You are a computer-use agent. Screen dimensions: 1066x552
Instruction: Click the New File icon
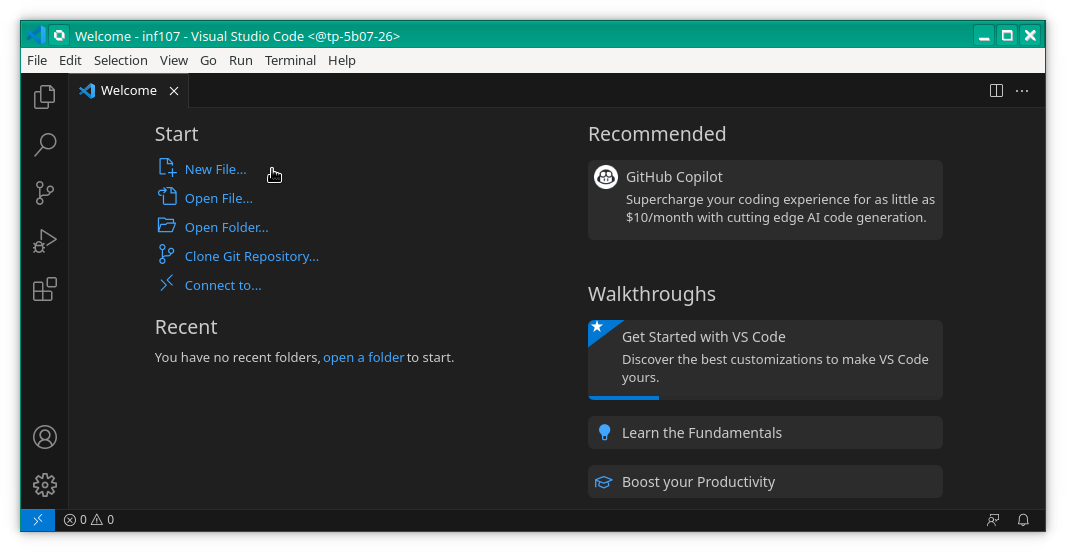167,167
